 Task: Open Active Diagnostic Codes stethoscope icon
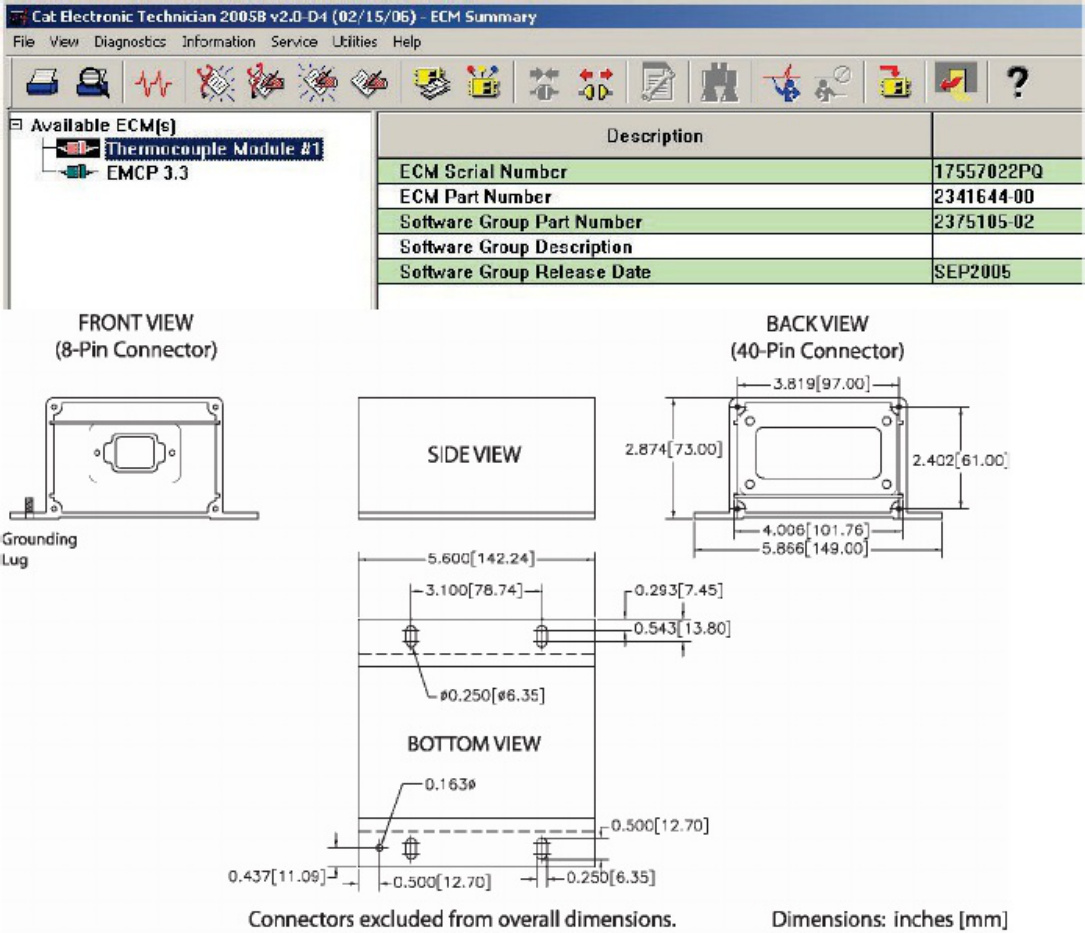[215, 83]
